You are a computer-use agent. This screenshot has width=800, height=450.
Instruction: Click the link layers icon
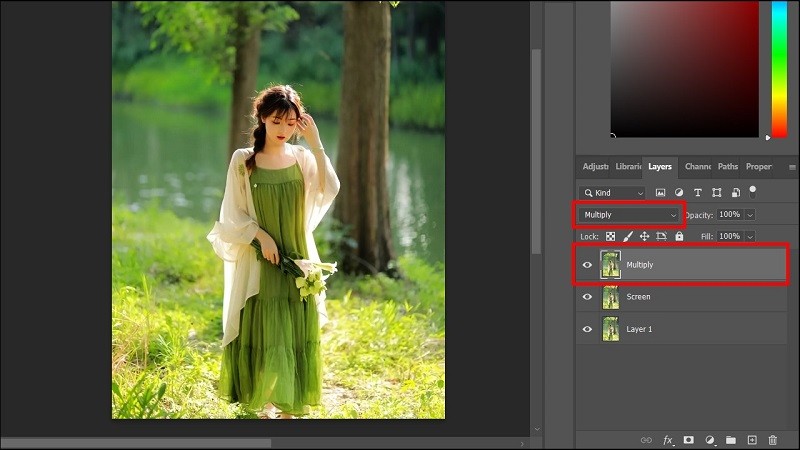point(646,440)
